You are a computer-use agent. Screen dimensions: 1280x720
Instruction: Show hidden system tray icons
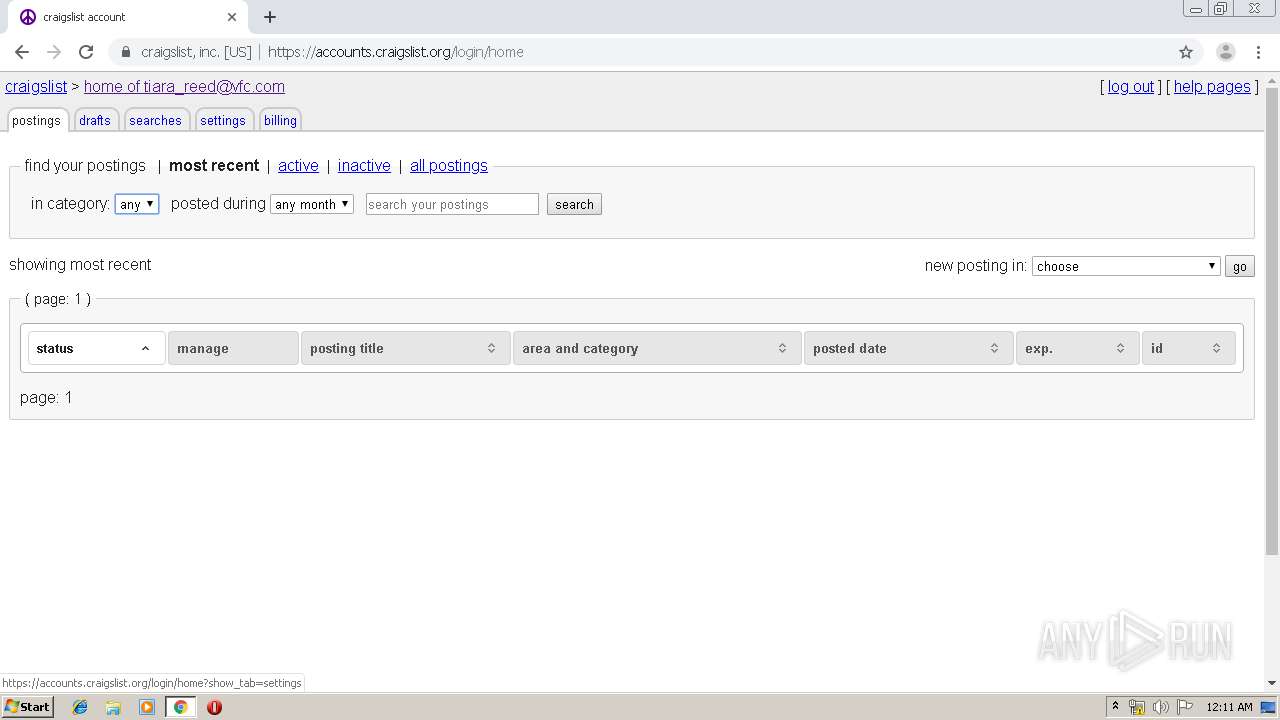(x=1115, y=707)
